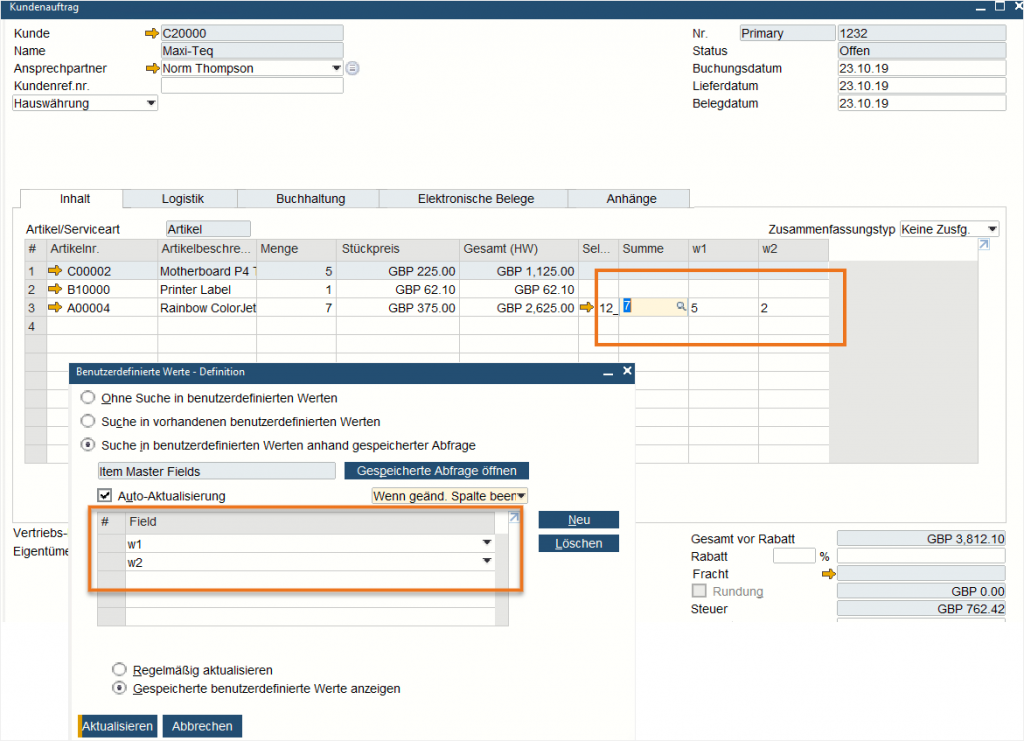
Task: Click the link arrow next to Kunde C20000
Action: tap(152, 33)
